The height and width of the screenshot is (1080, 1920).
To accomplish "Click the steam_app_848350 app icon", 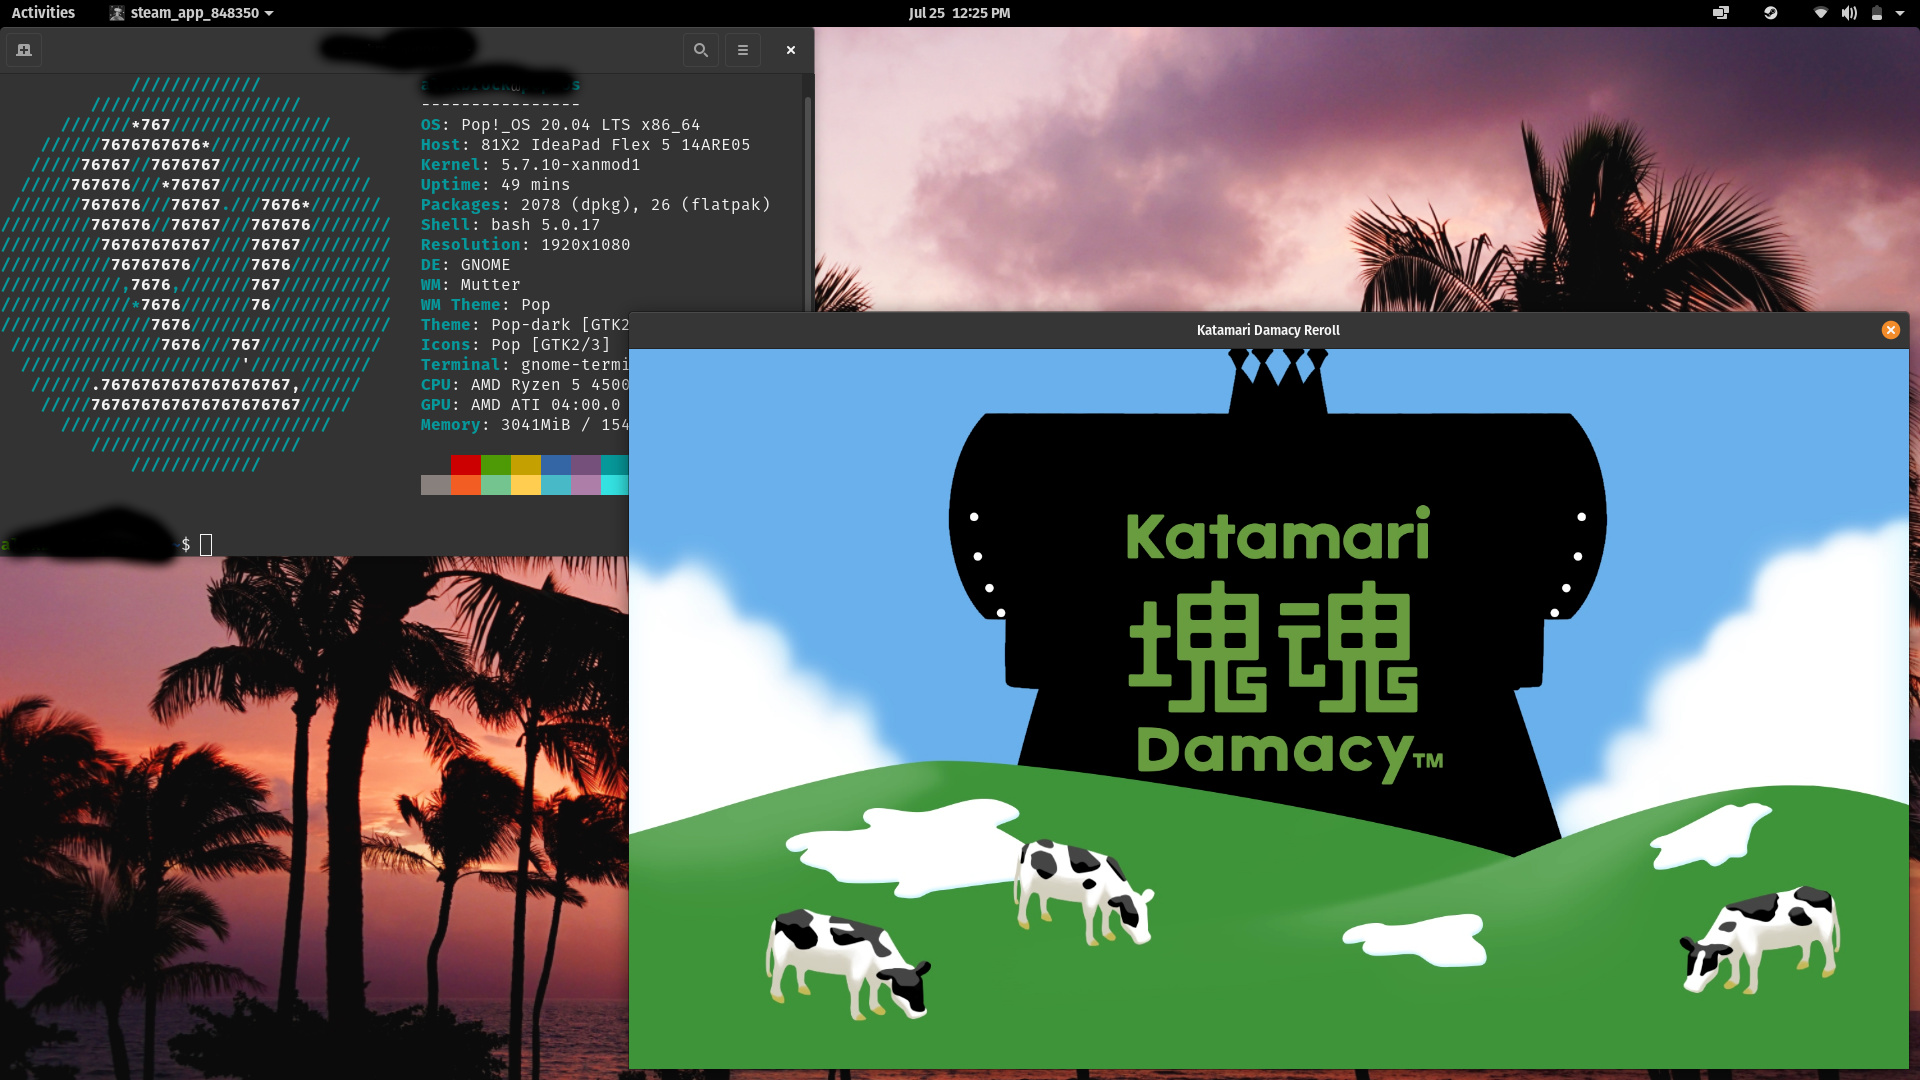I will tap(117, 13).
